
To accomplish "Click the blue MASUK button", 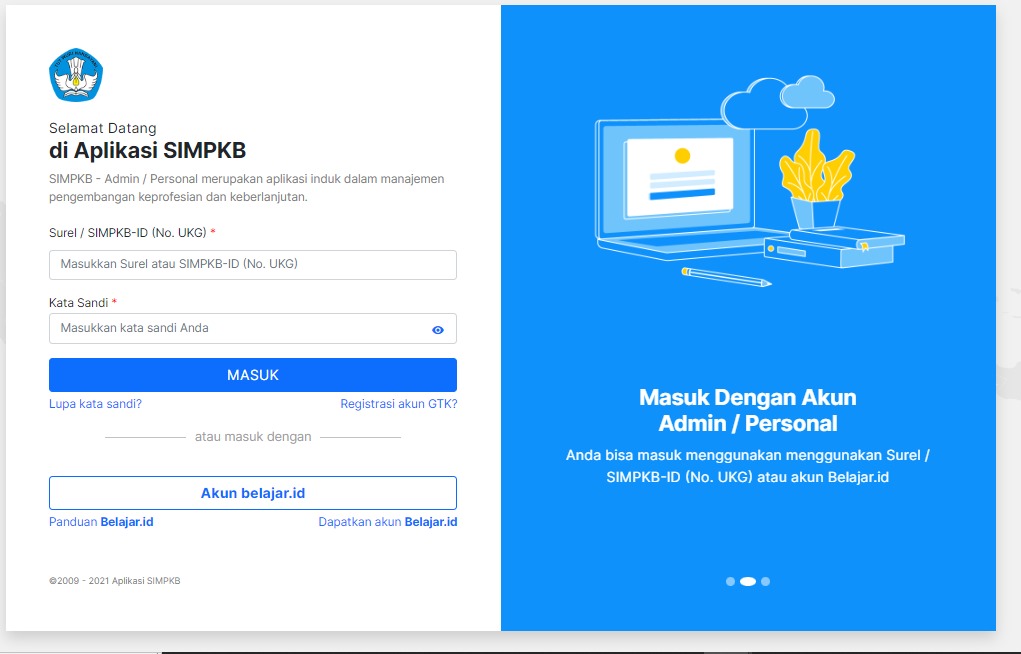I will click(252, 375).
